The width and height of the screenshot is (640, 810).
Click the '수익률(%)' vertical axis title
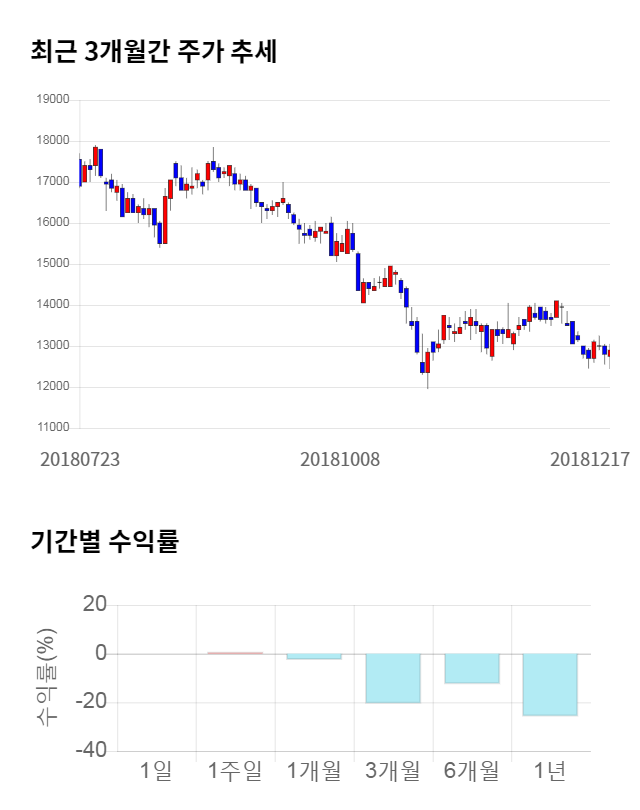(46, 677)
